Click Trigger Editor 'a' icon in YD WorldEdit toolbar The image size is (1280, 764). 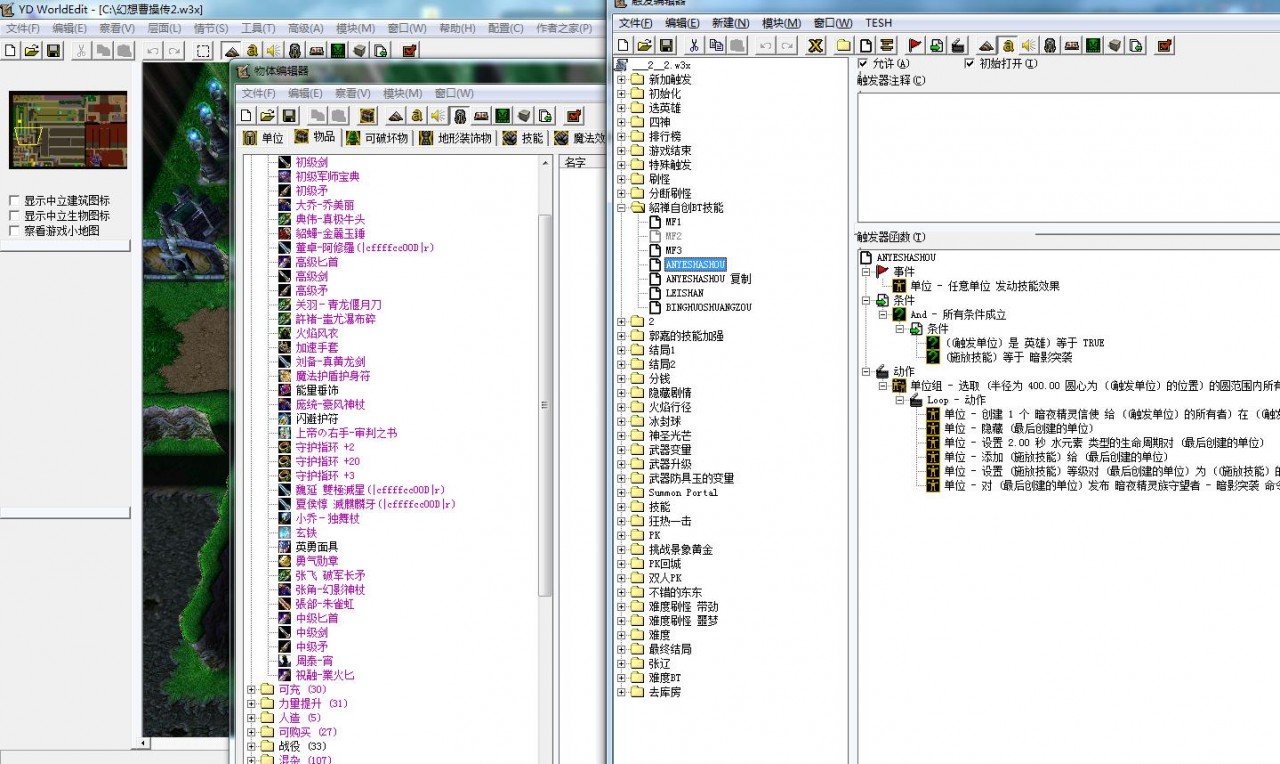252,50
